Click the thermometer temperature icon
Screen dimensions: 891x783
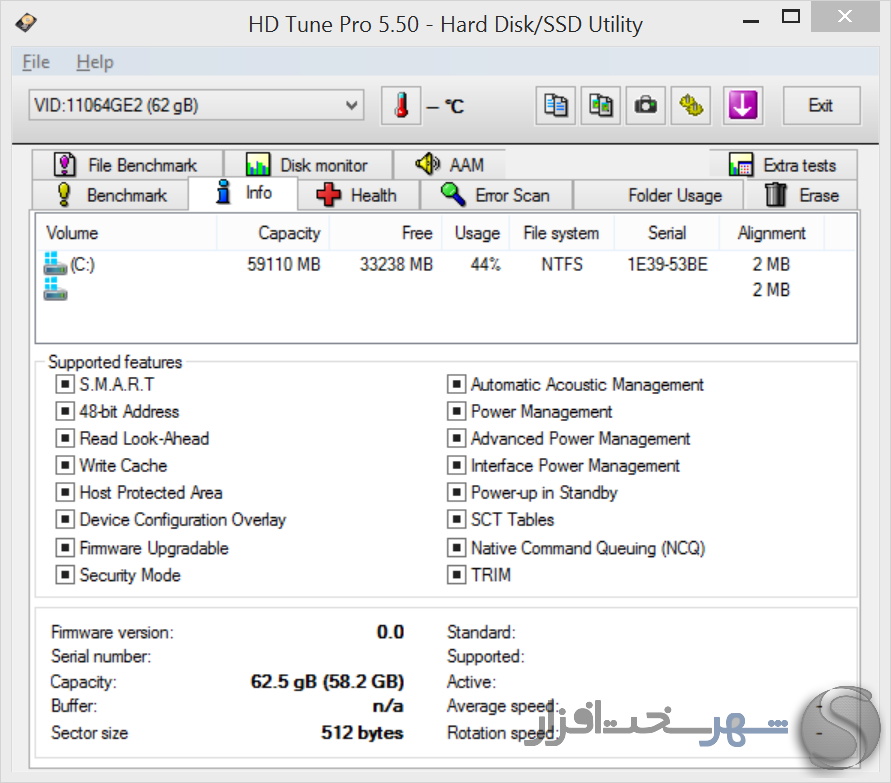401,106
